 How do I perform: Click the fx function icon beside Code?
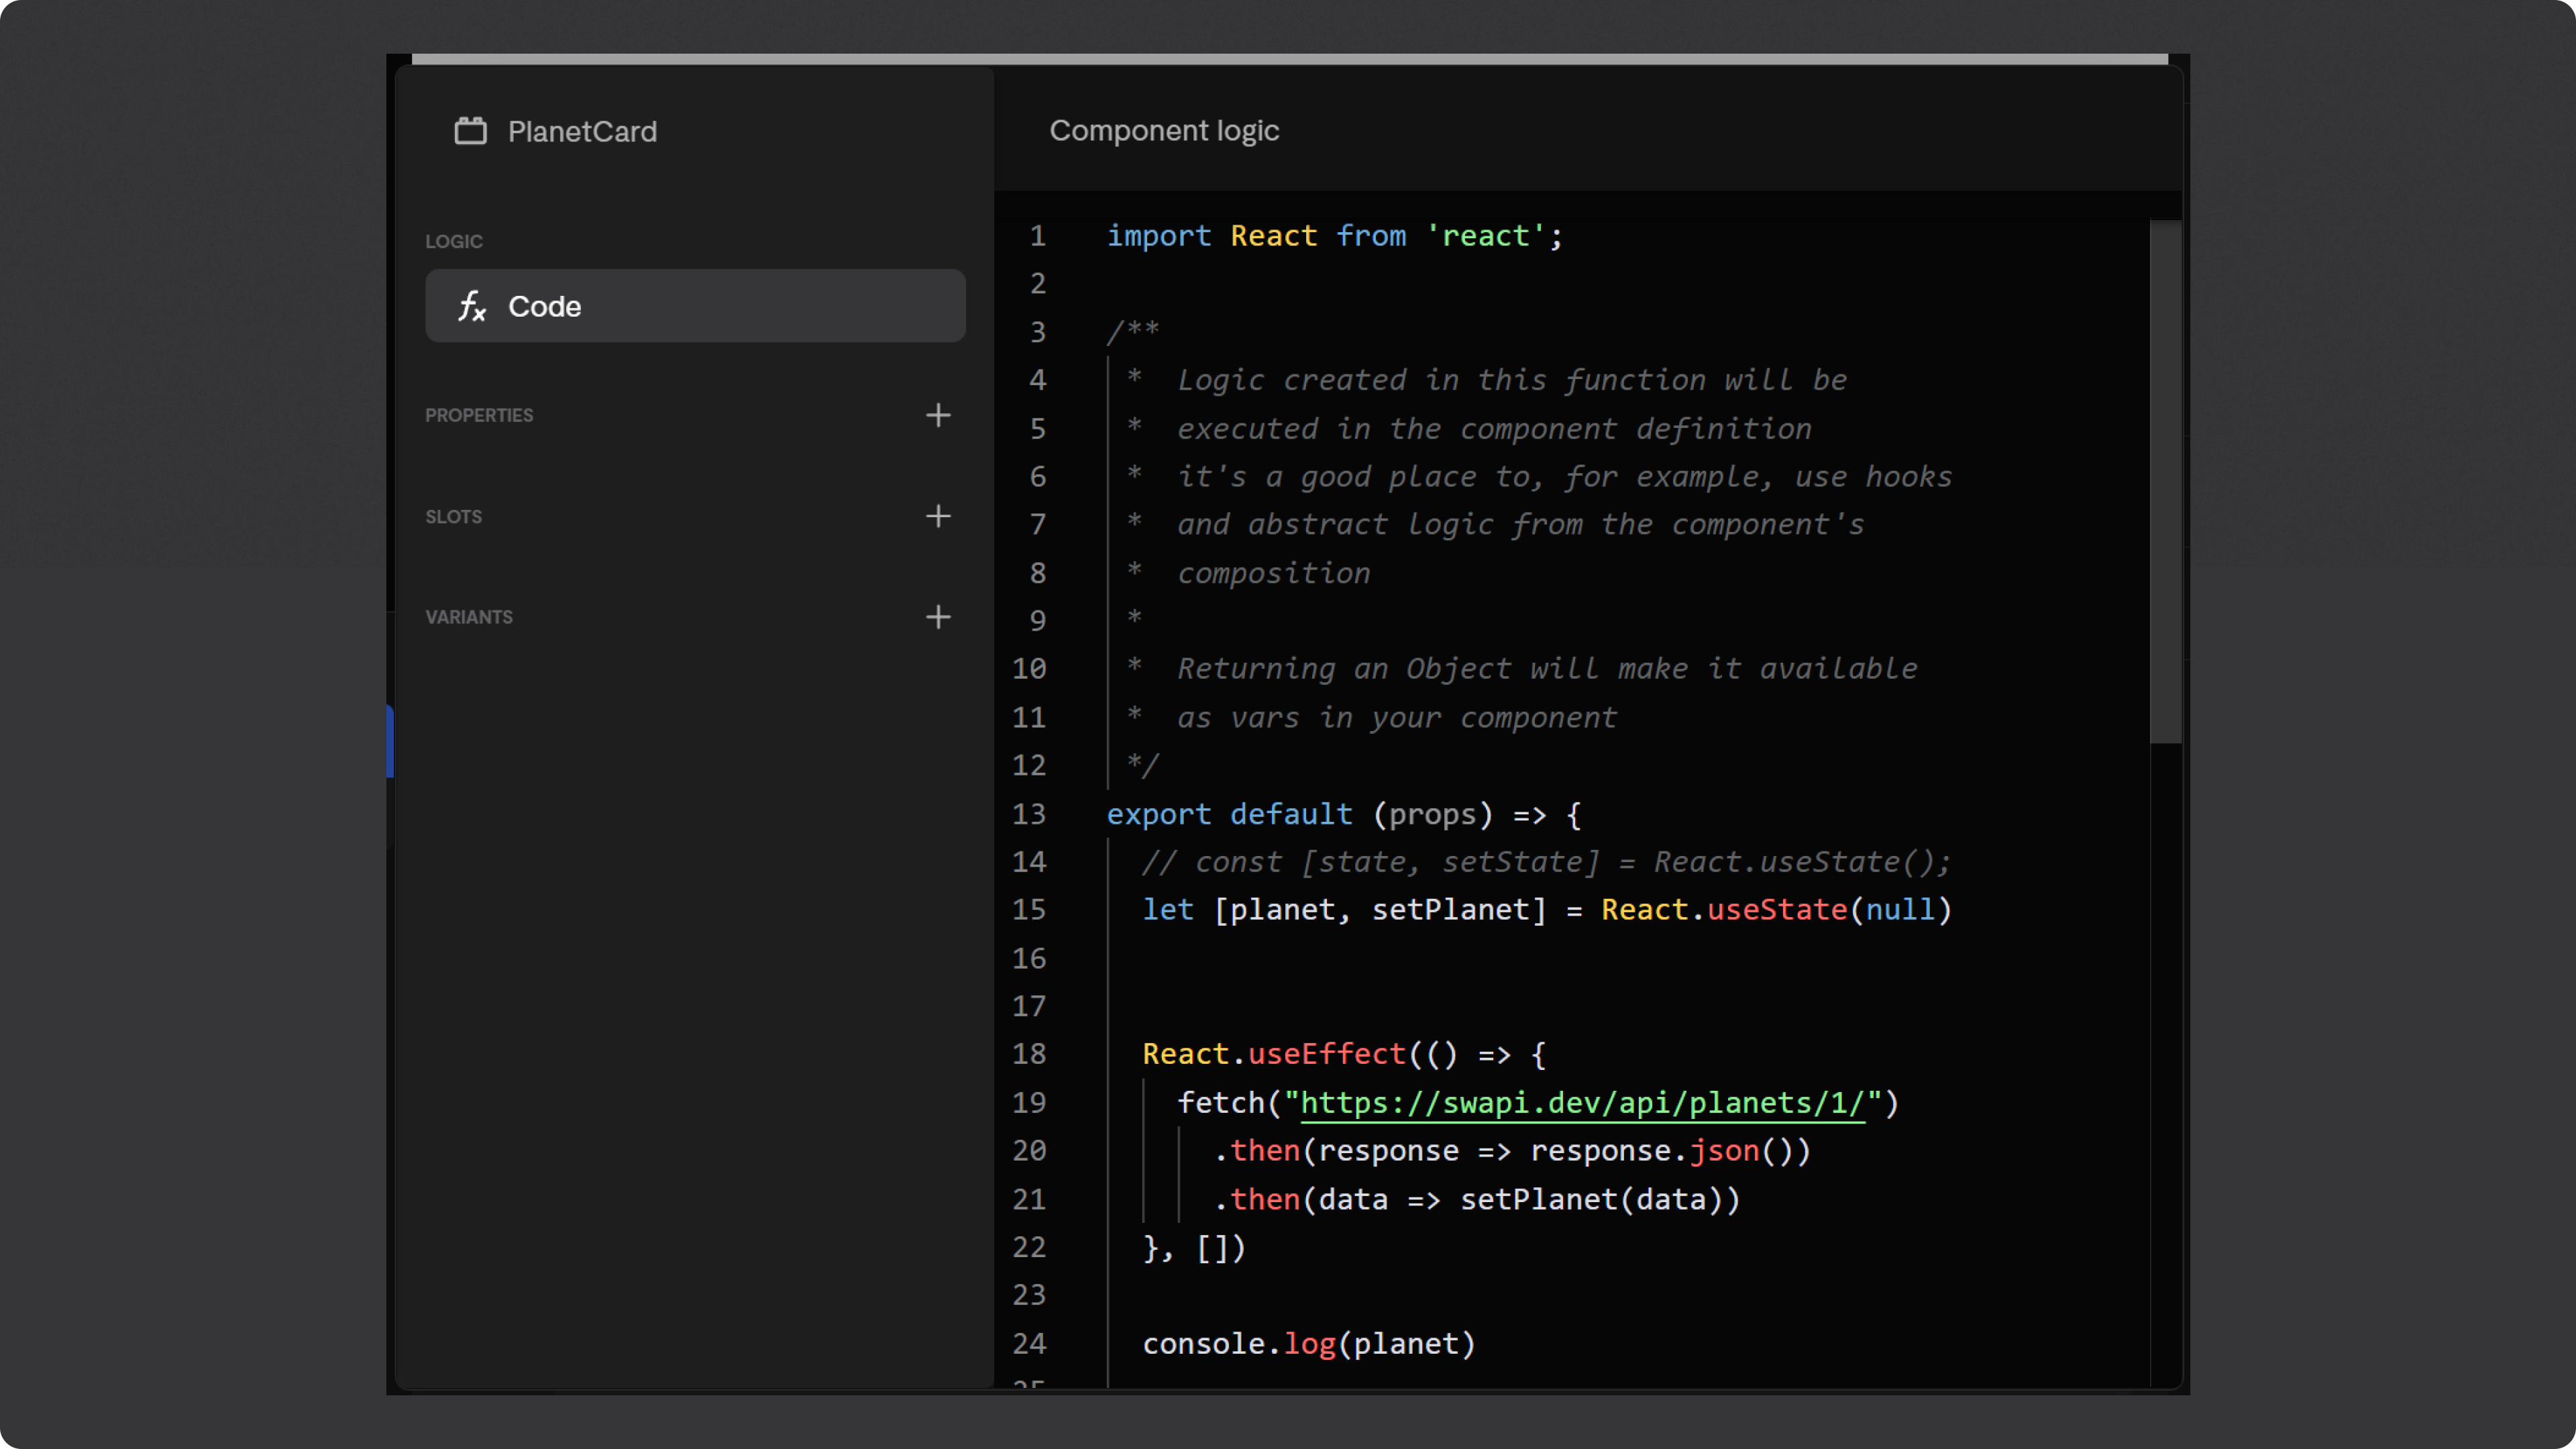point(472,306)
